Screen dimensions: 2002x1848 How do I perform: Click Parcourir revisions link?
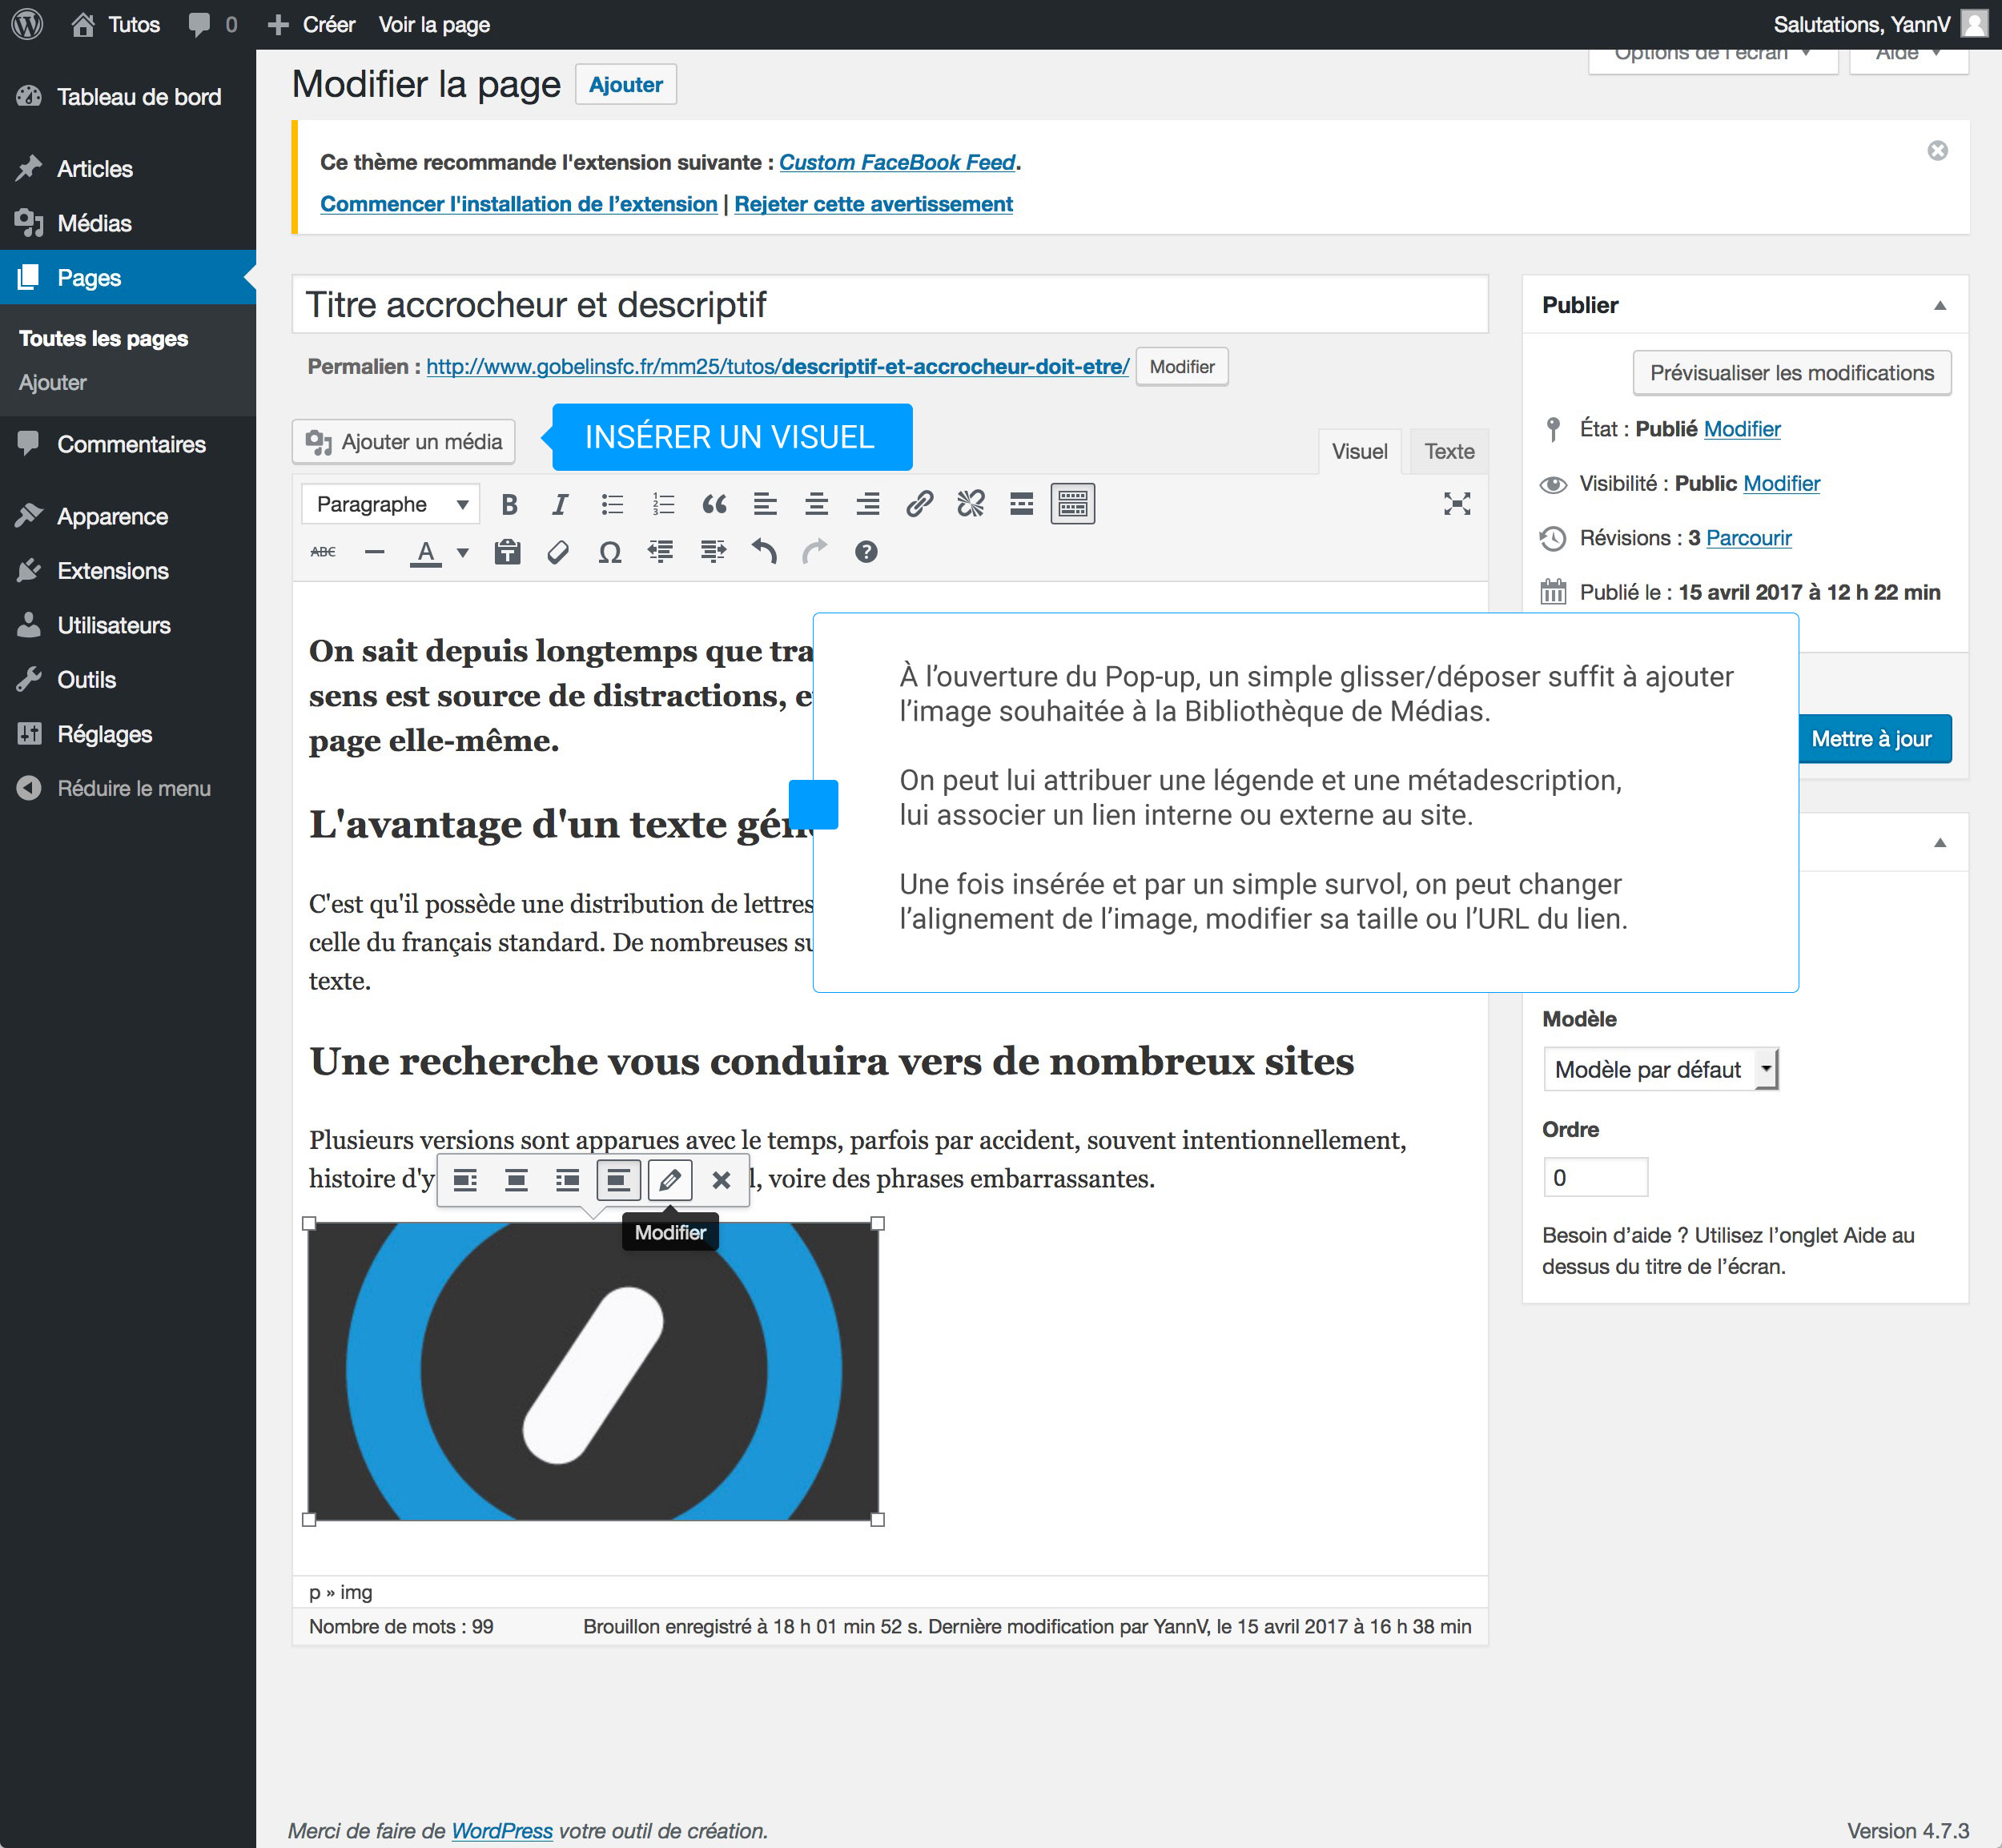coord(1748,538)
